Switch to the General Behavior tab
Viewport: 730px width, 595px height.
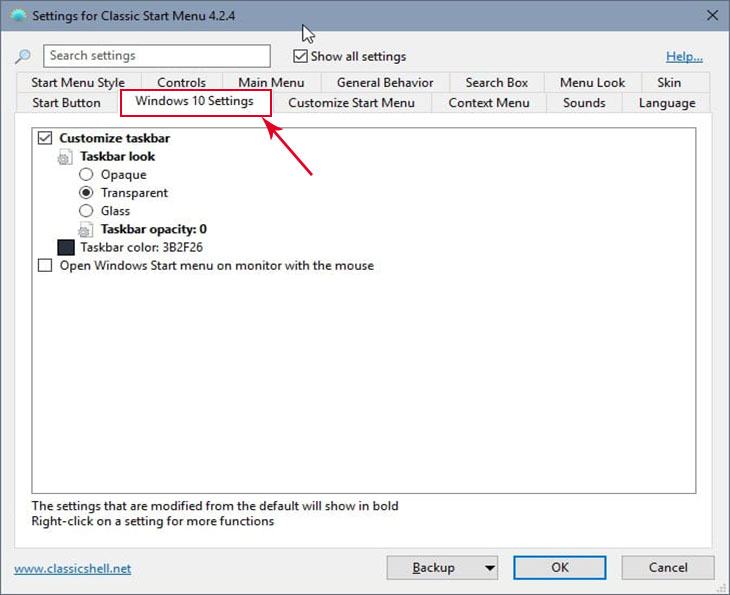(x=385, y=82)
